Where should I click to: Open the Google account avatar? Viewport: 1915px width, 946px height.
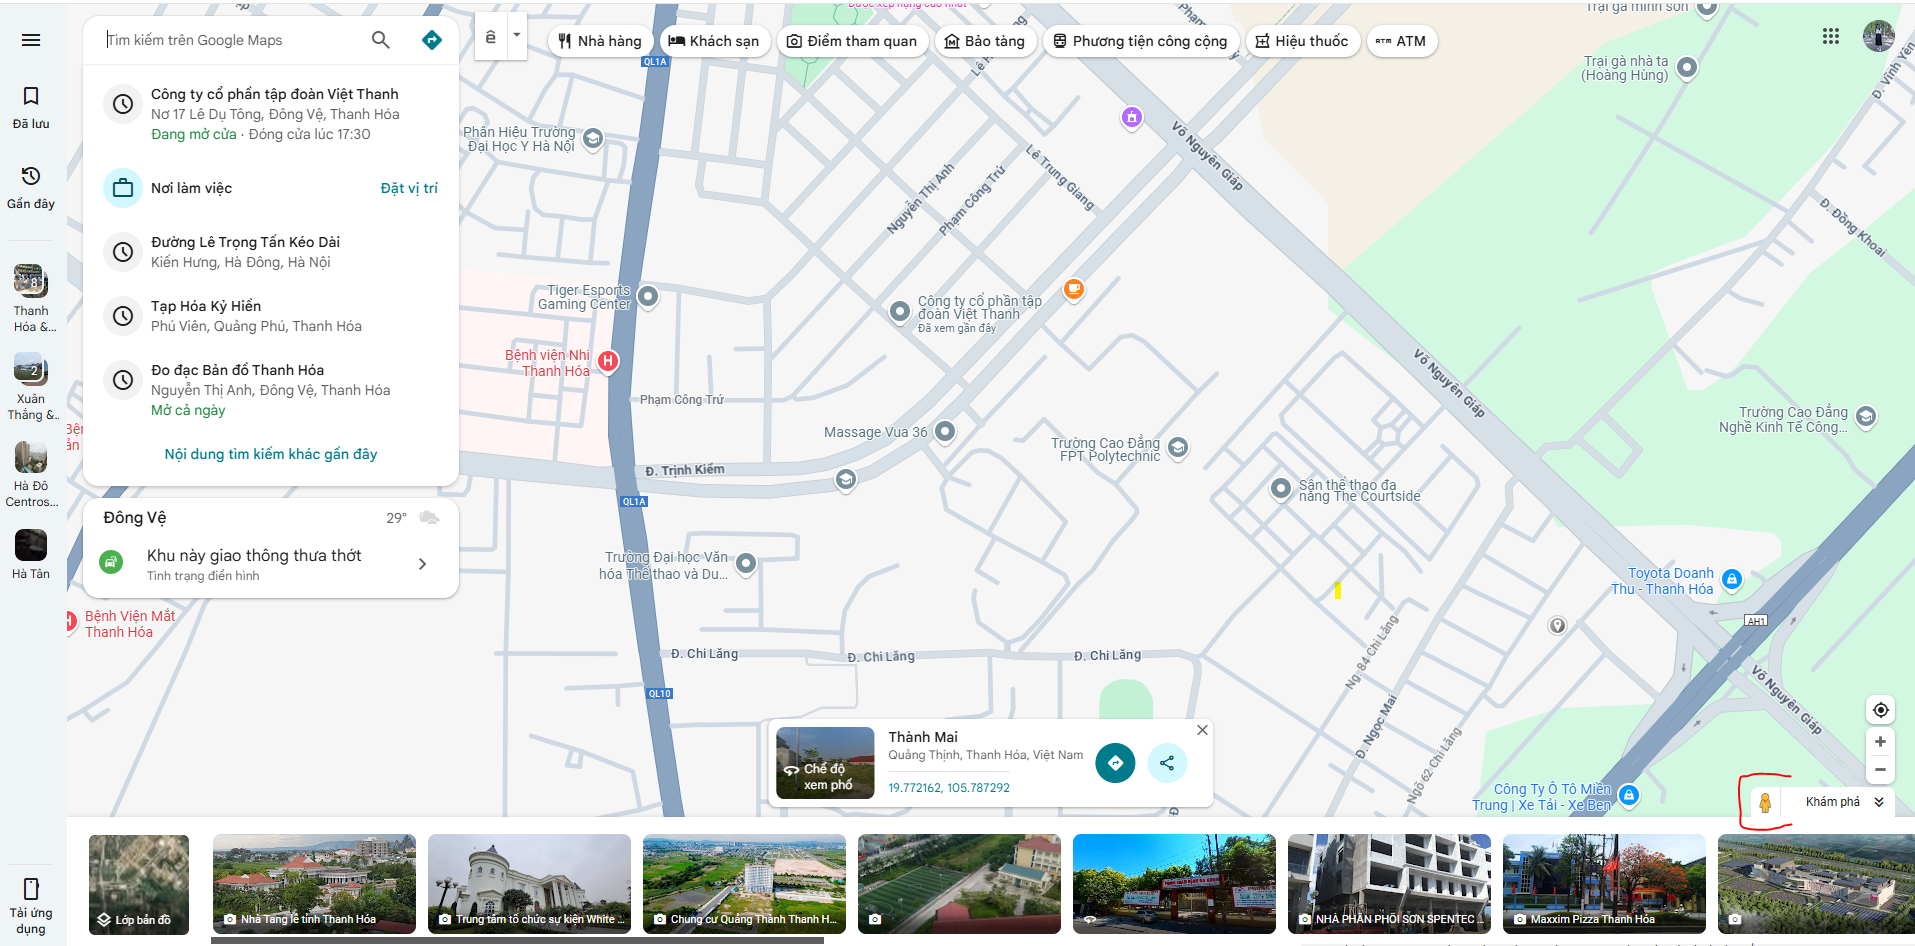tap(1879, 36)
